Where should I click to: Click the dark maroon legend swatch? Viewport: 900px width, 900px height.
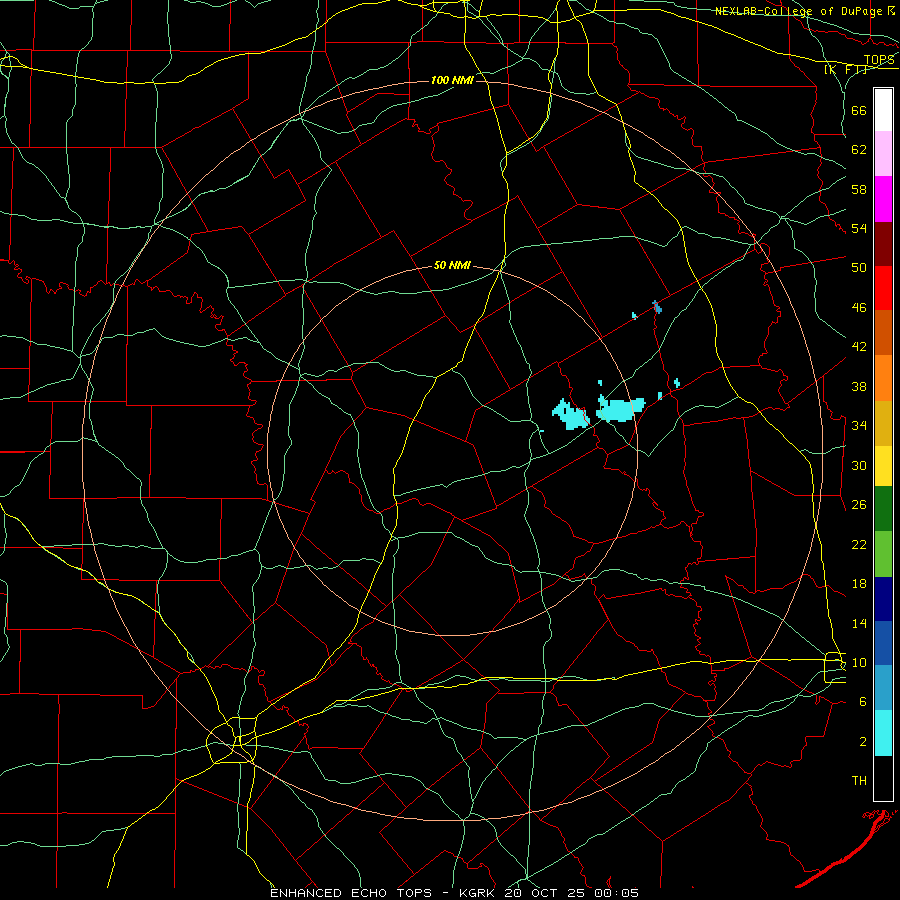pos(883,244)
